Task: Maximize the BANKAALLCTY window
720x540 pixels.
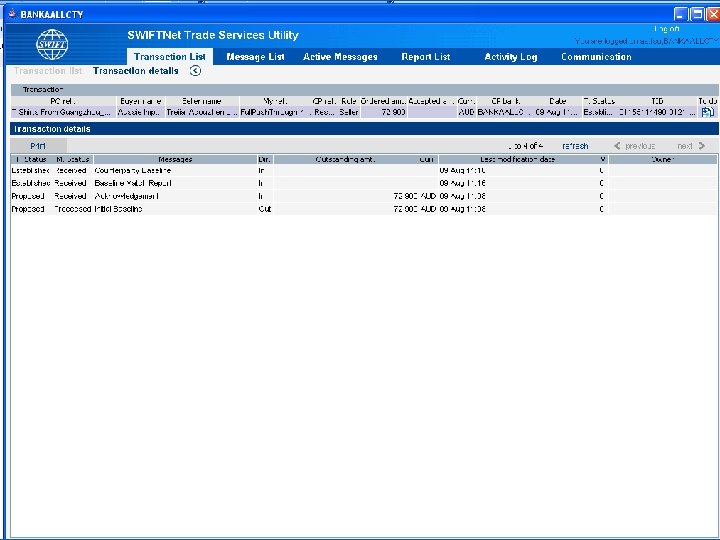Action: 698,14
